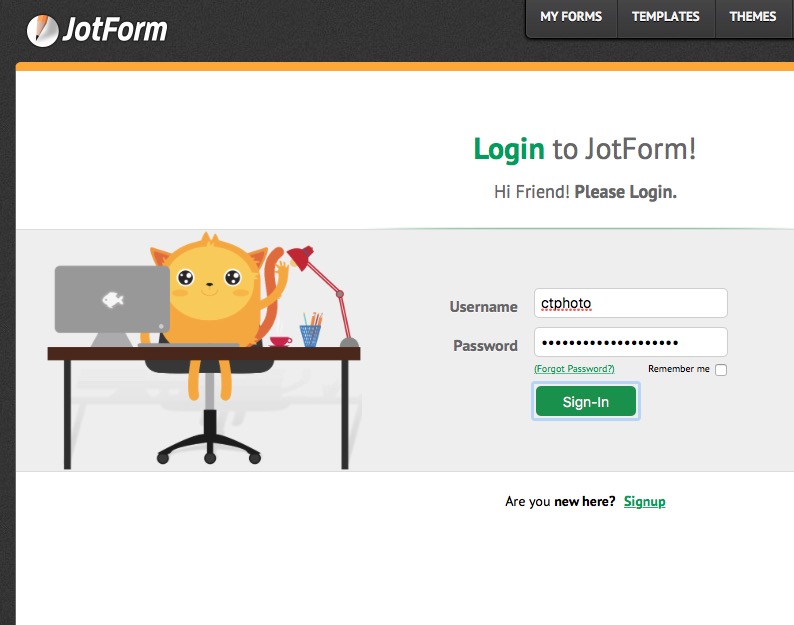The image size is (794, 625).
Task: Focus the Username field containing ctphoto
Action: click(630, 303)
